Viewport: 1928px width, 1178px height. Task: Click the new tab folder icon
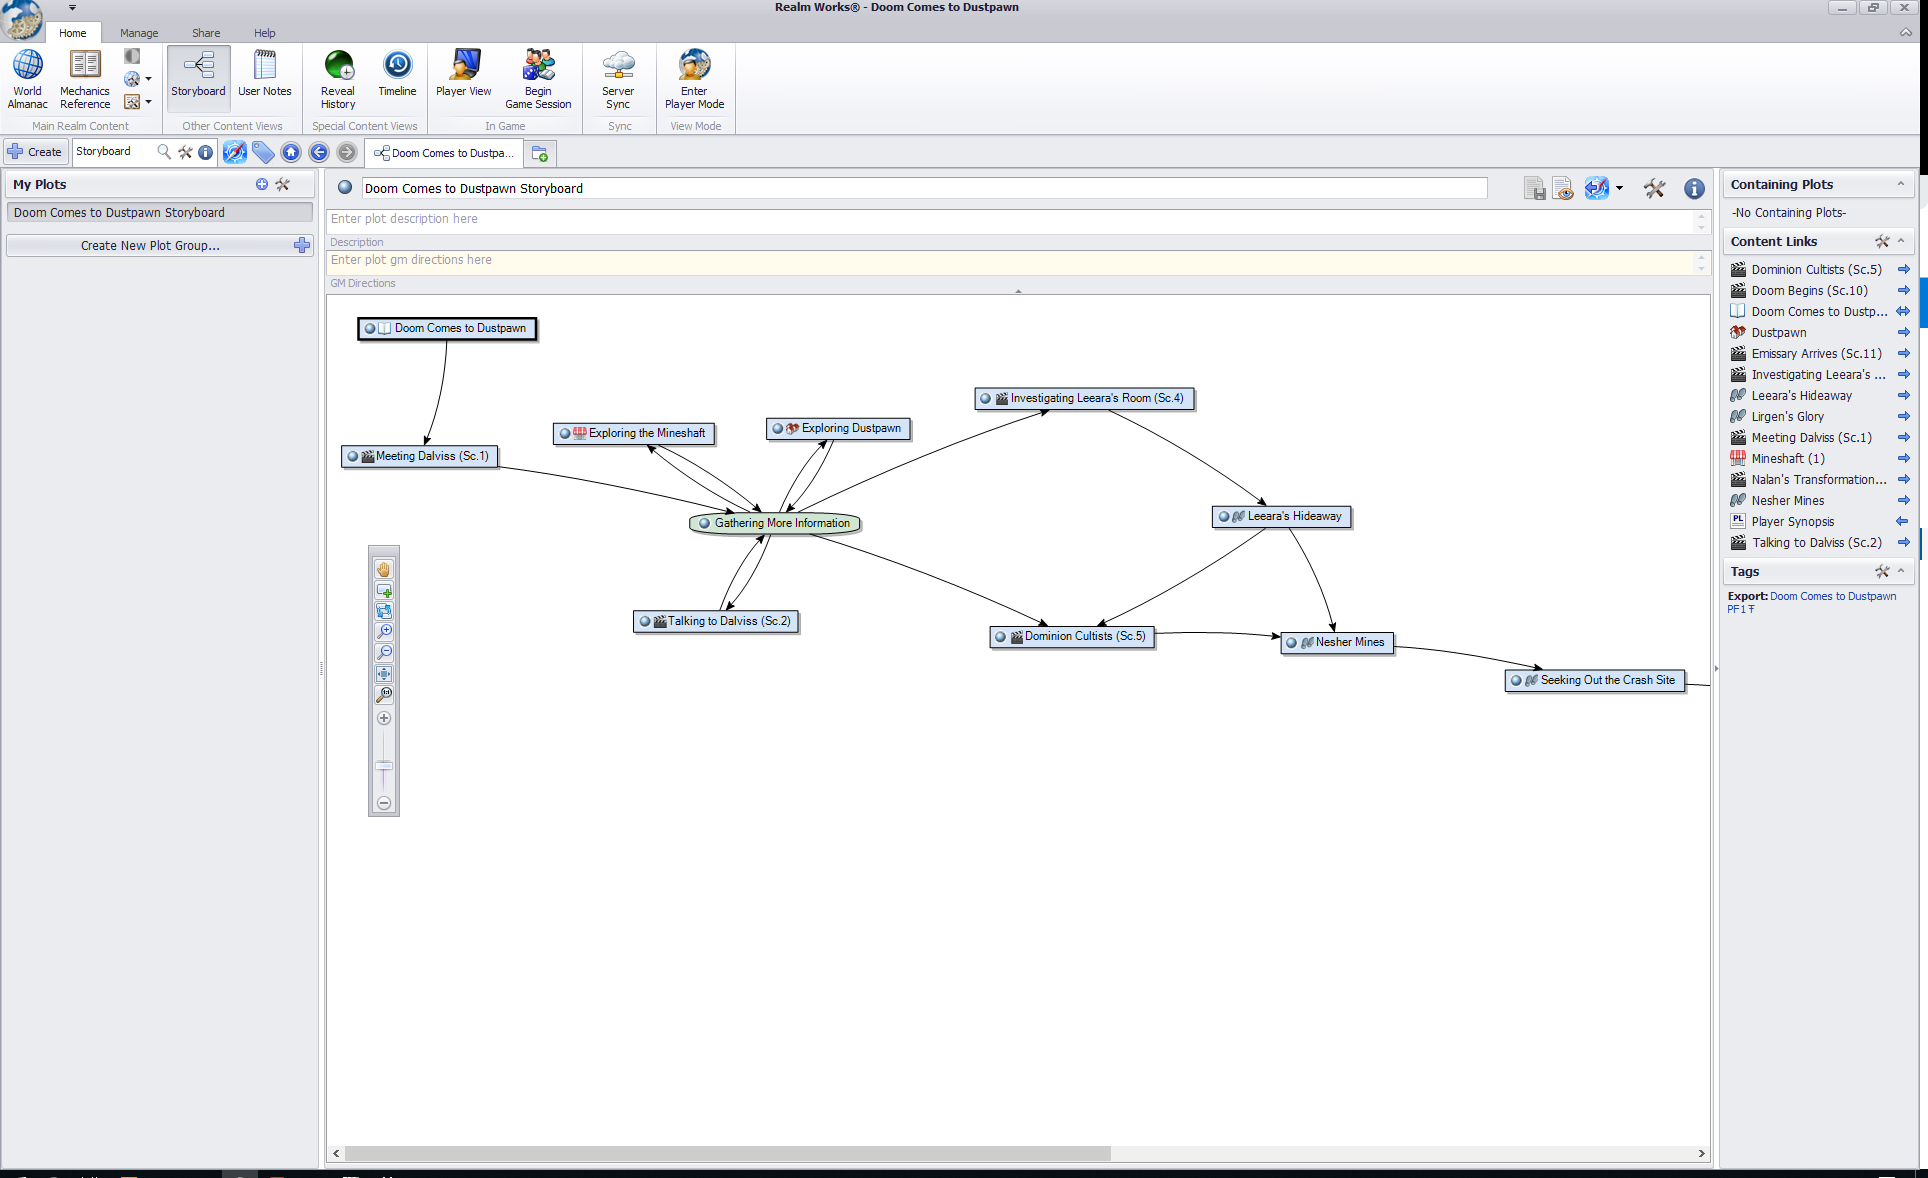click(540, 153)
